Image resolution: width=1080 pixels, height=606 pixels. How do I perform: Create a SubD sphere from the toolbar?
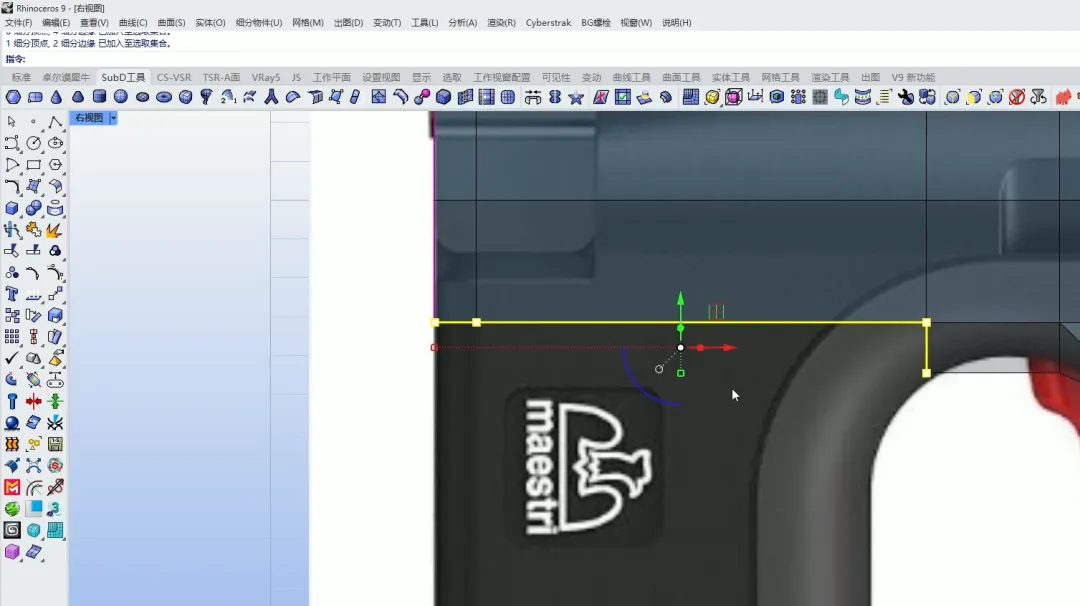[121, 97]
